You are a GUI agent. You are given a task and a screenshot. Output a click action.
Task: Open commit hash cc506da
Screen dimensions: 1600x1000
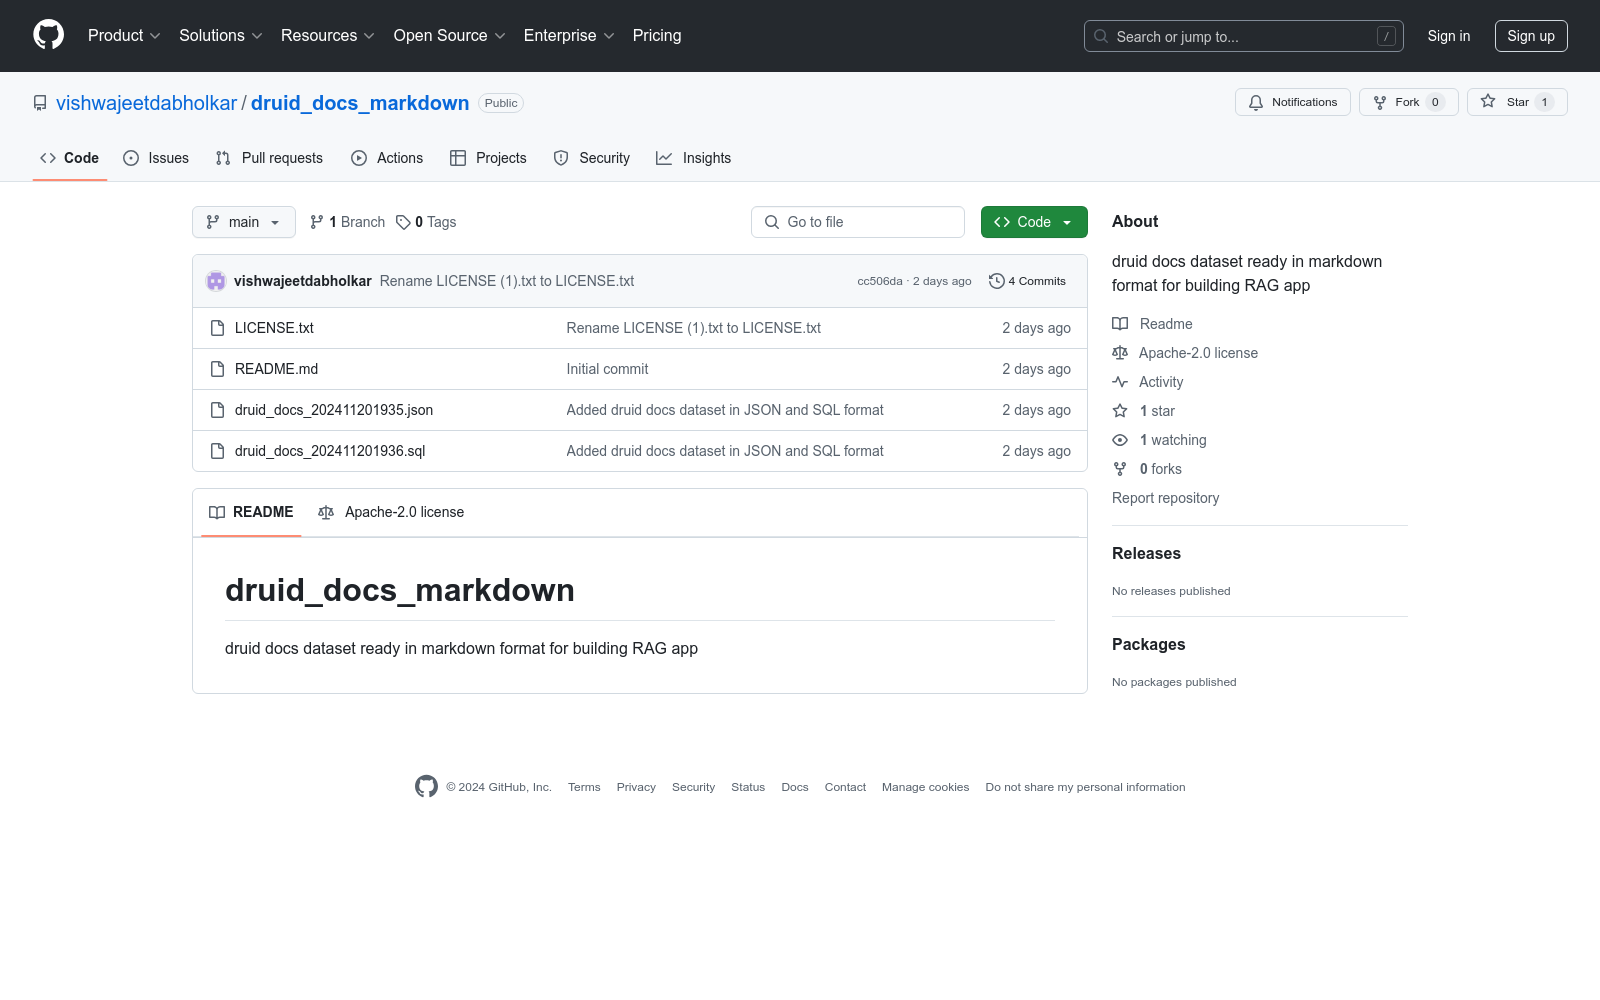pyautogui.click(x=880, y=281)
